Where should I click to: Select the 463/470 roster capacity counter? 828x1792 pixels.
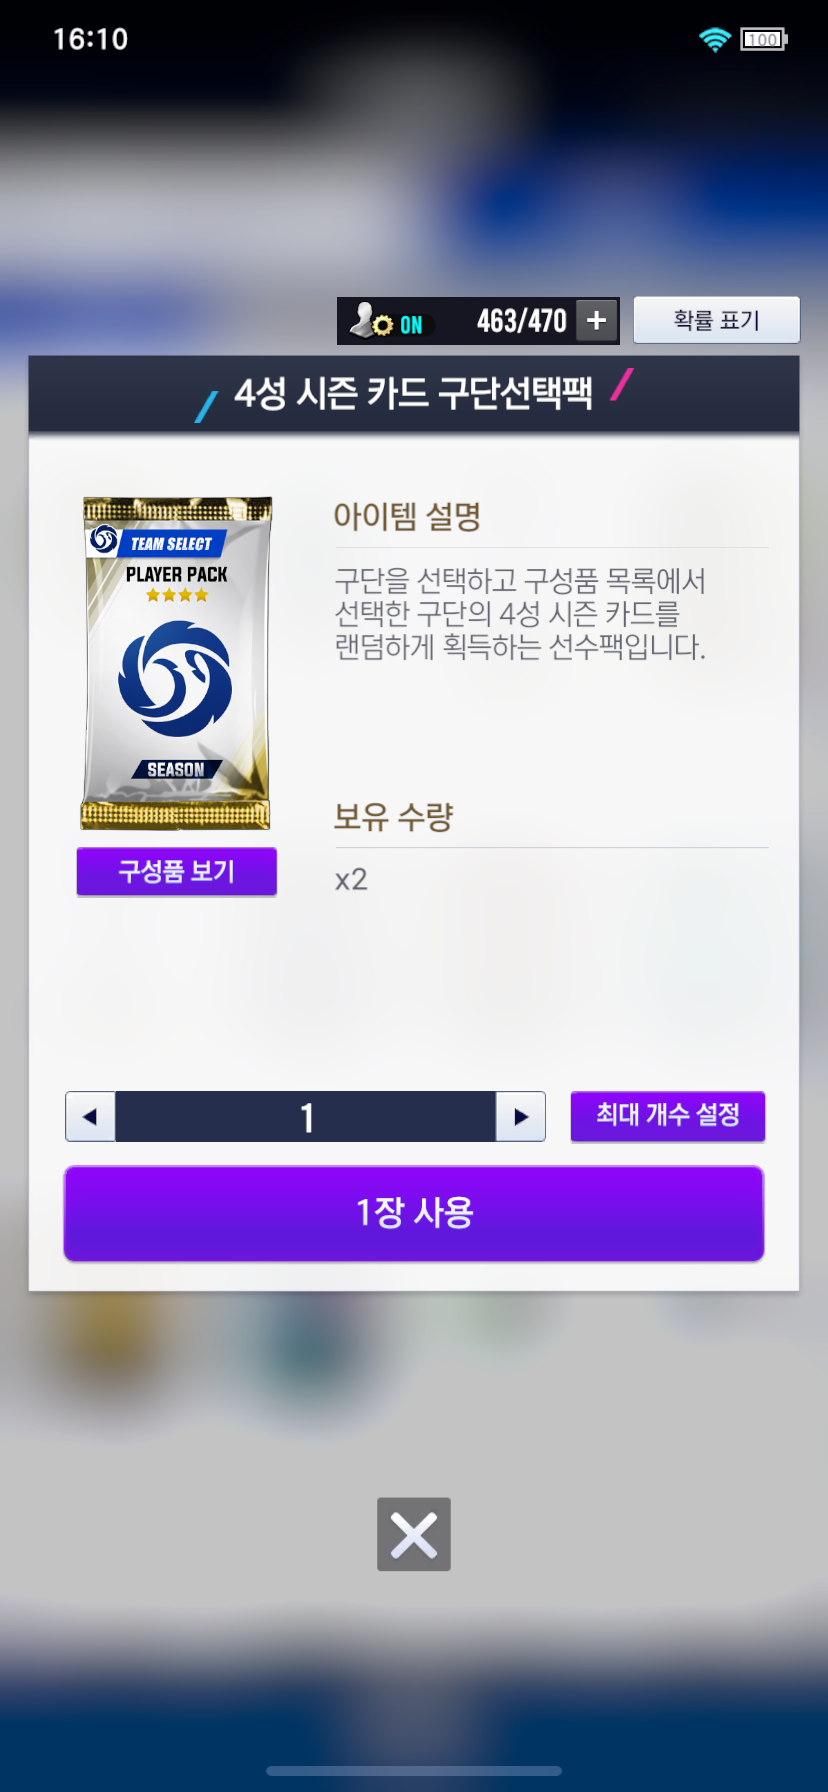[x=521, y=321]
